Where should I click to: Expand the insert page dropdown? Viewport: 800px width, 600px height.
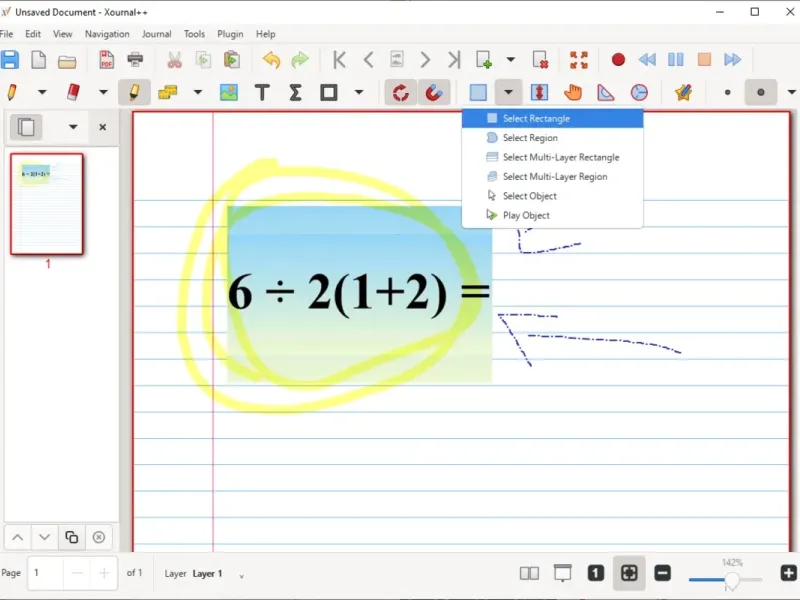tap(511, 60)
